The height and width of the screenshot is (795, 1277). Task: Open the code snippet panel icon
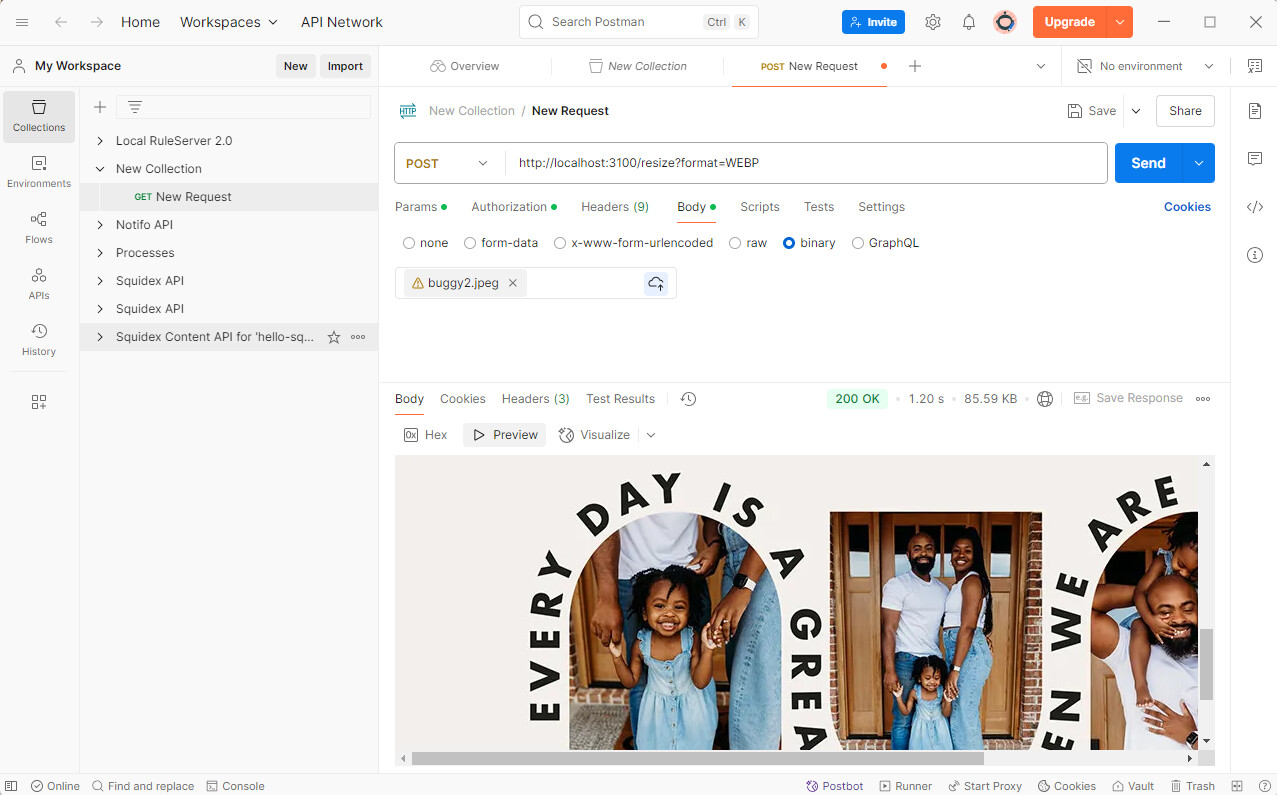[1255, 207]
